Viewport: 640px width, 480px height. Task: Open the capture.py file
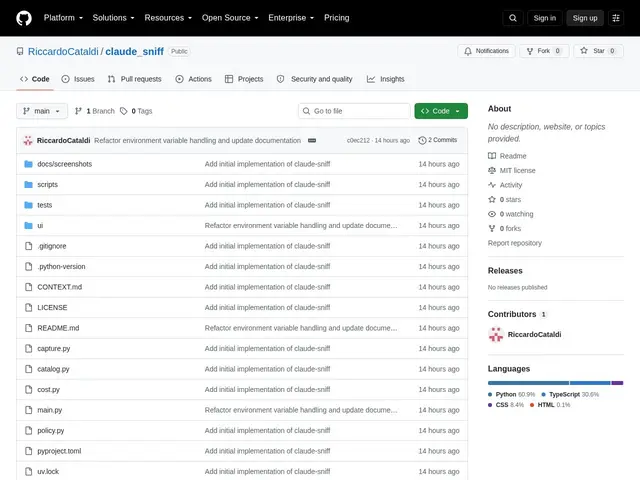point(53,349)
